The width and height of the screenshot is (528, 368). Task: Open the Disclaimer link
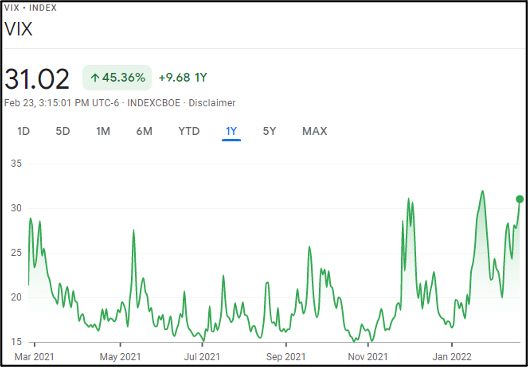(x=212, y=103)
